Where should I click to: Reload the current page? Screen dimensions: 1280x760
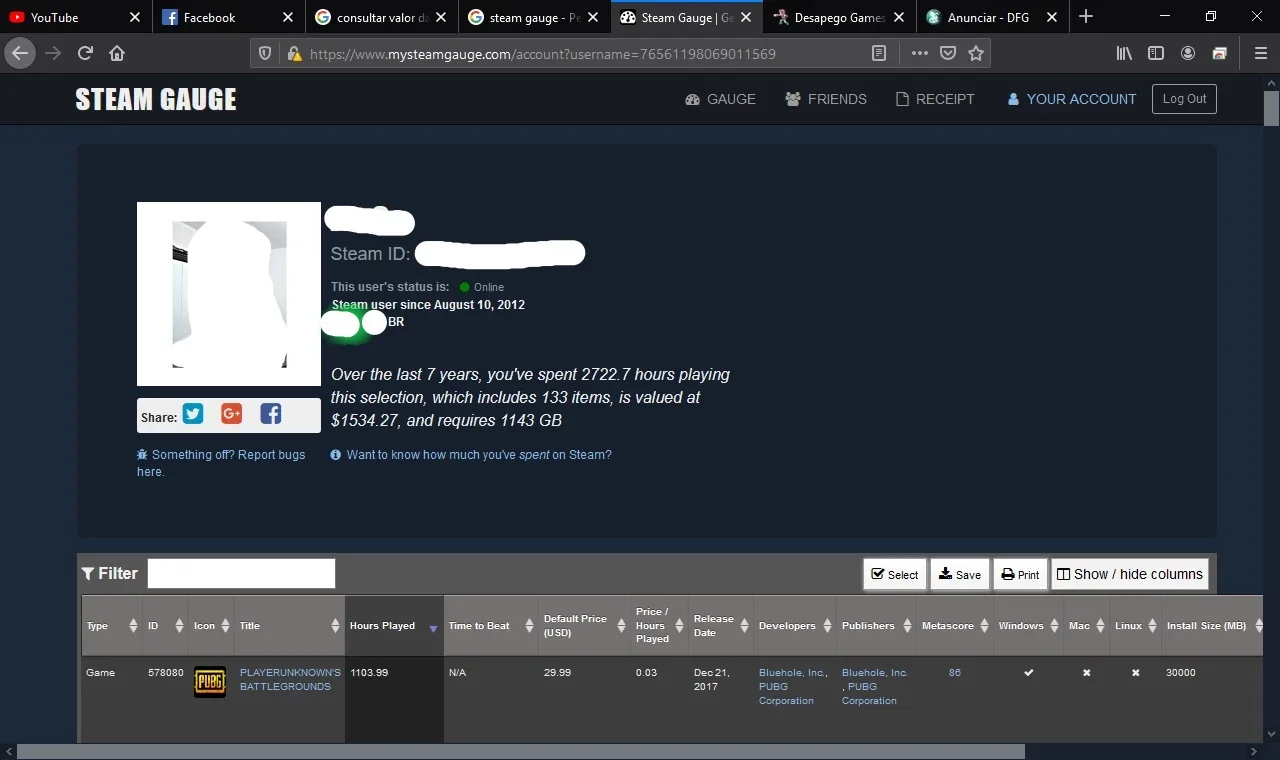[85, 53]
